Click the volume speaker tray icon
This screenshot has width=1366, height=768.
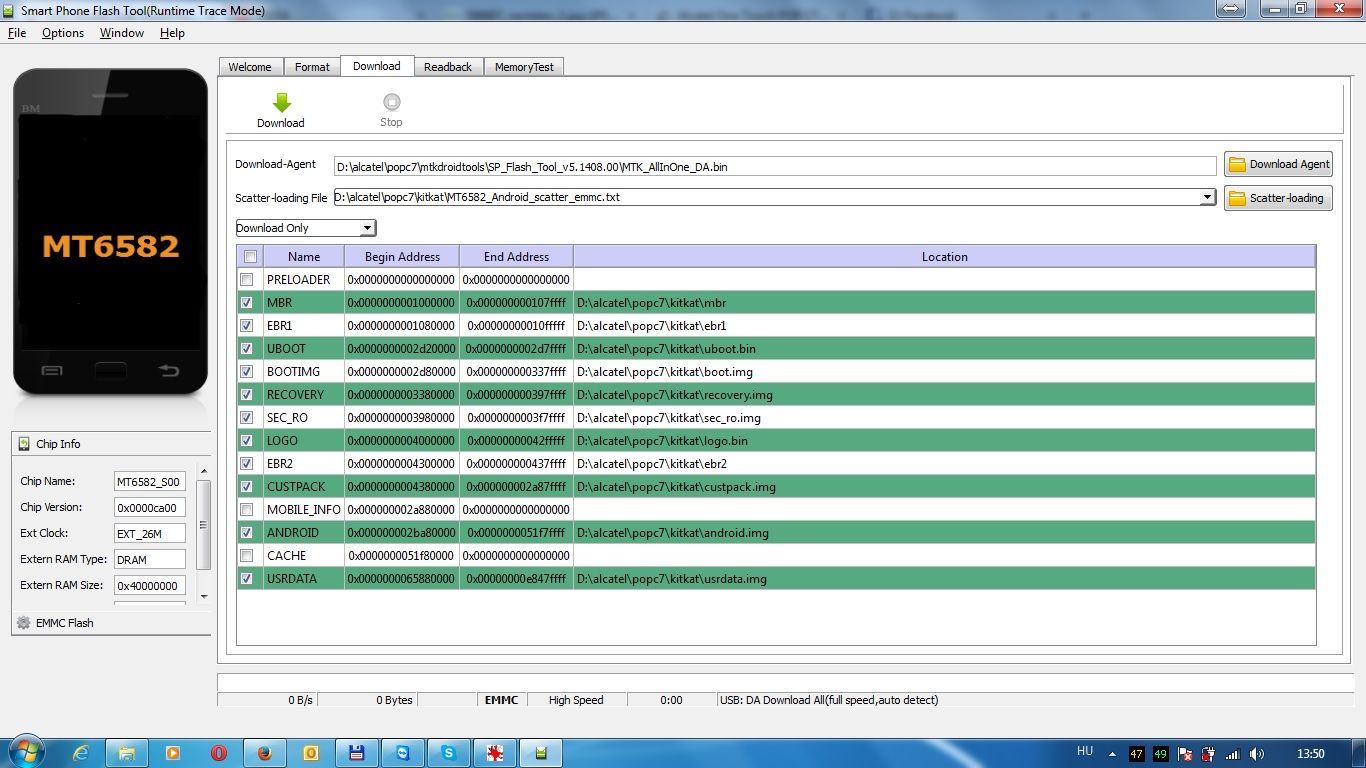tap(1256, 754)
